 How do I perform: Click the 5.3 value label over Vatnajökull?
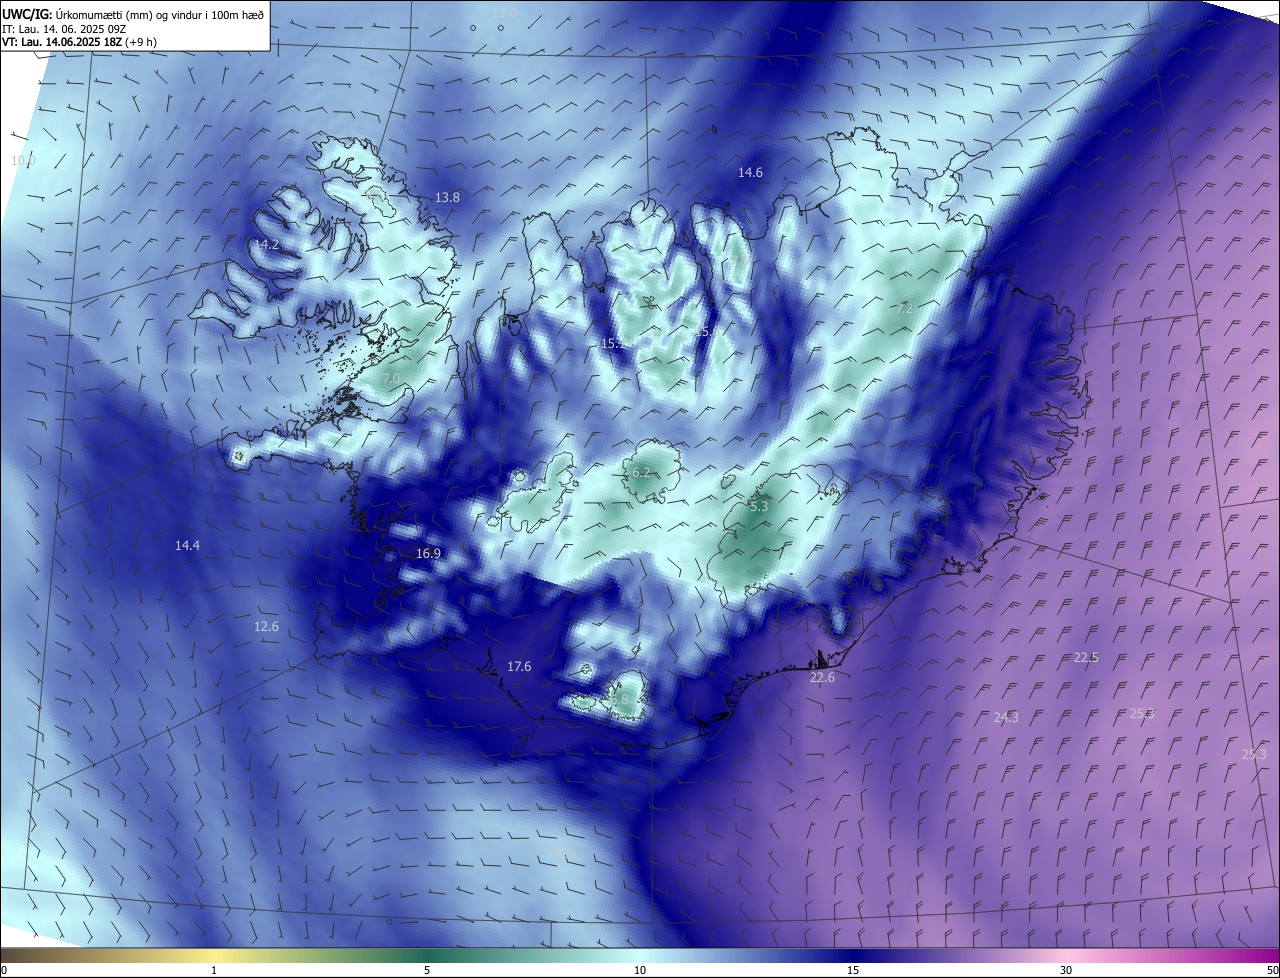[759, 507]
